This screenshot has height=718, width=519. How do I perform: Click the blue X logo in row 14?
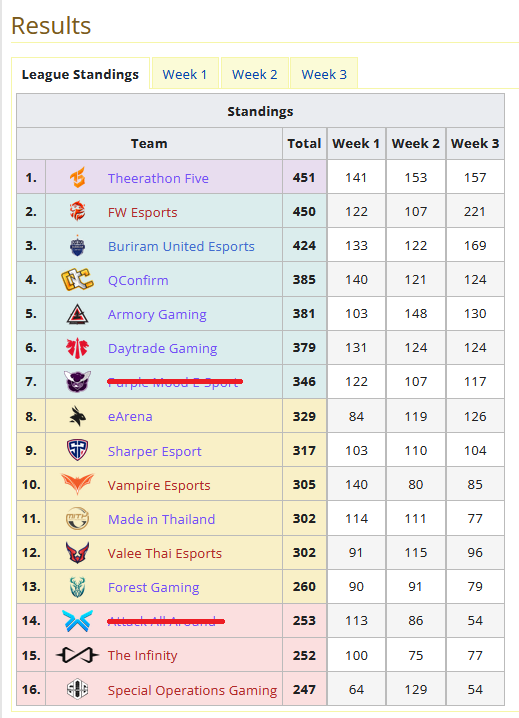(77, 621)
